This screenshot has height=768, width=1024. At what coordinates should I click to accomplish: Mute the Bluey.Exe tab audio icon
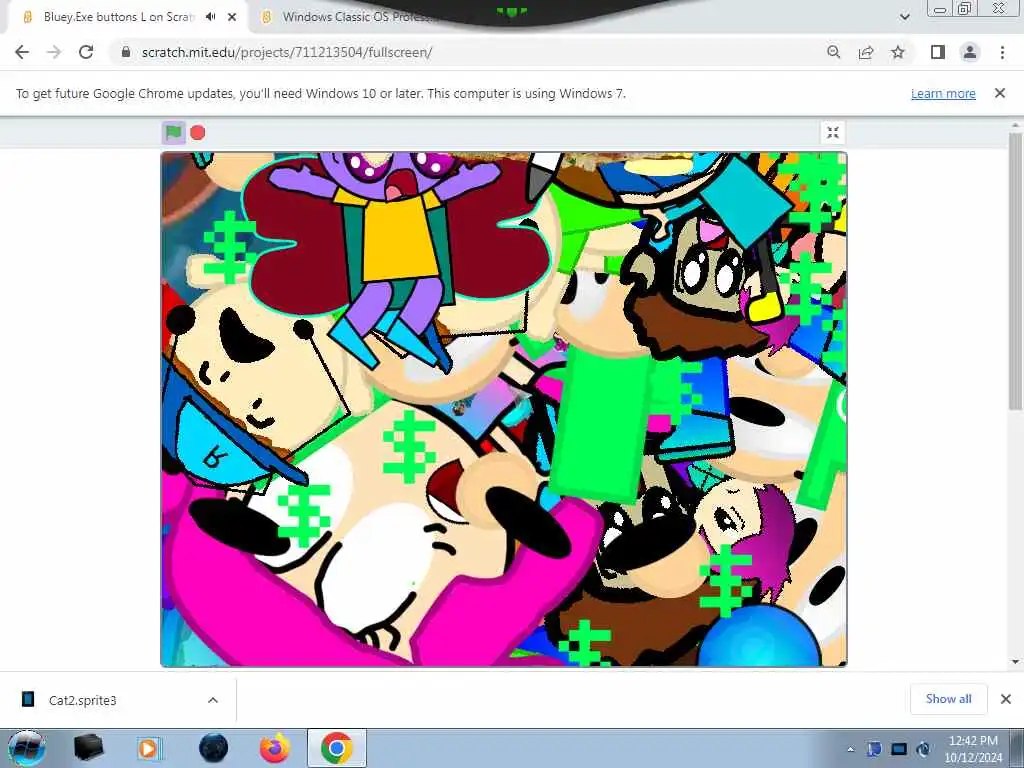tap(210, 17)
